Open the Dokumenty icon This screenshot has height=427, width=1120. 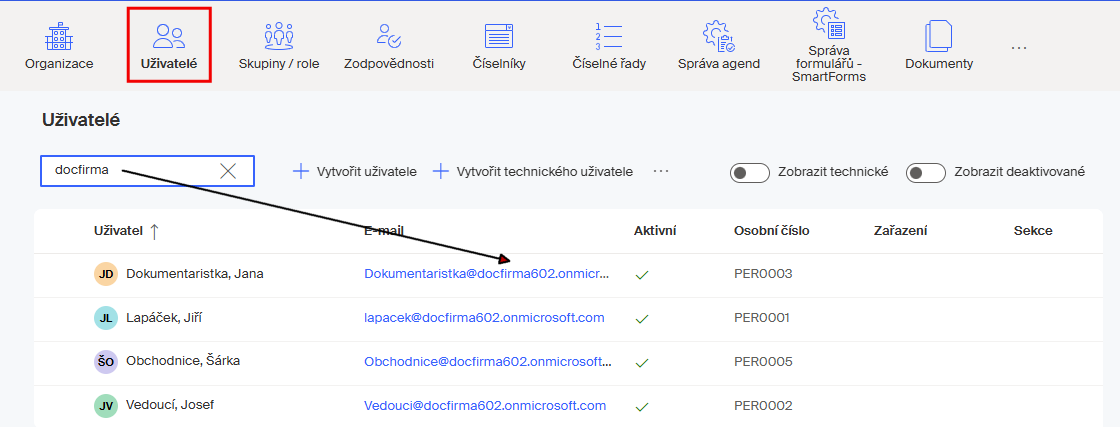point(939,36)
